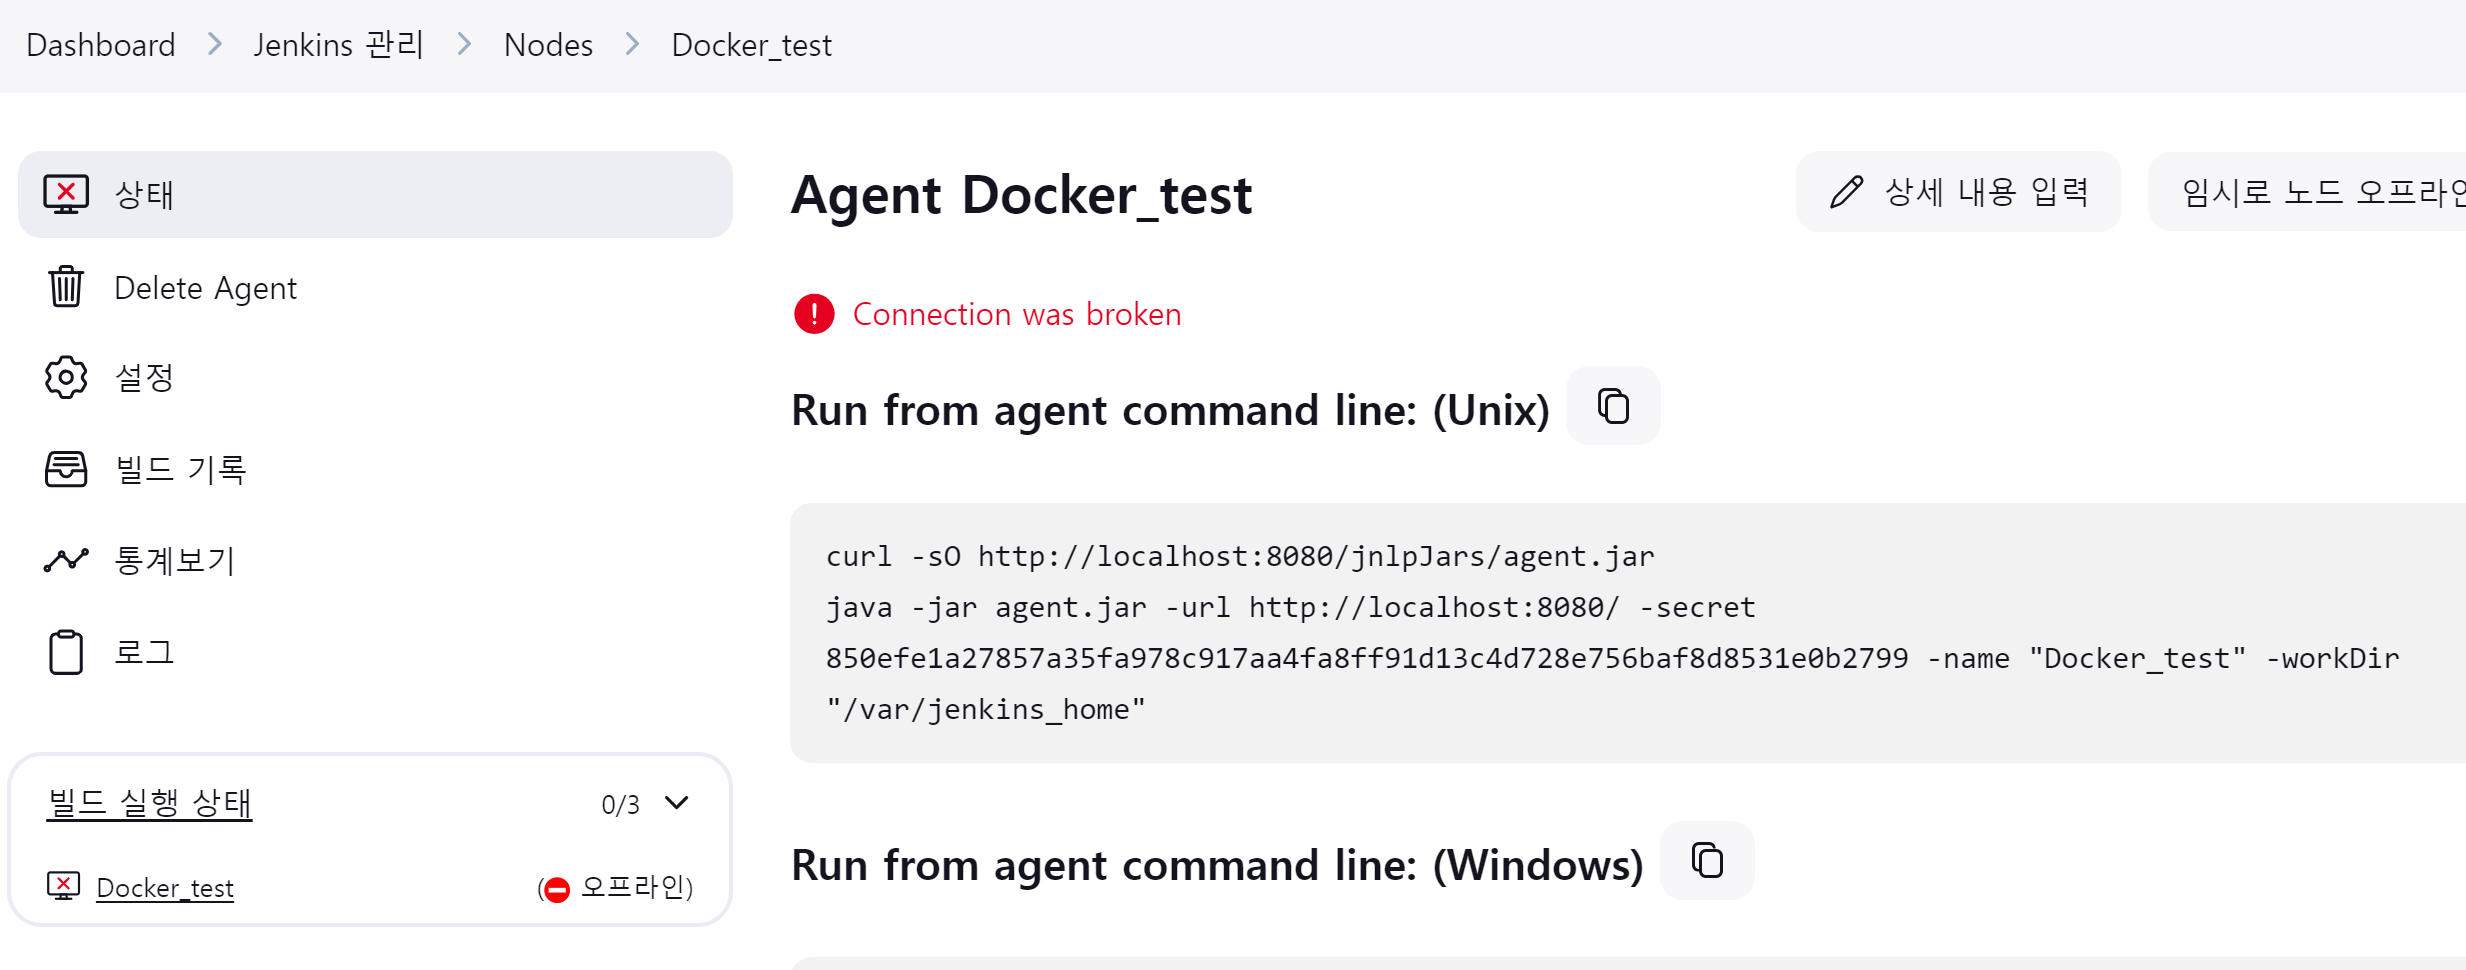Screen dimensions: 2466x970
Task: Click the breadcrumb chevron after Dashboard
Action: (x=214, y=44)
